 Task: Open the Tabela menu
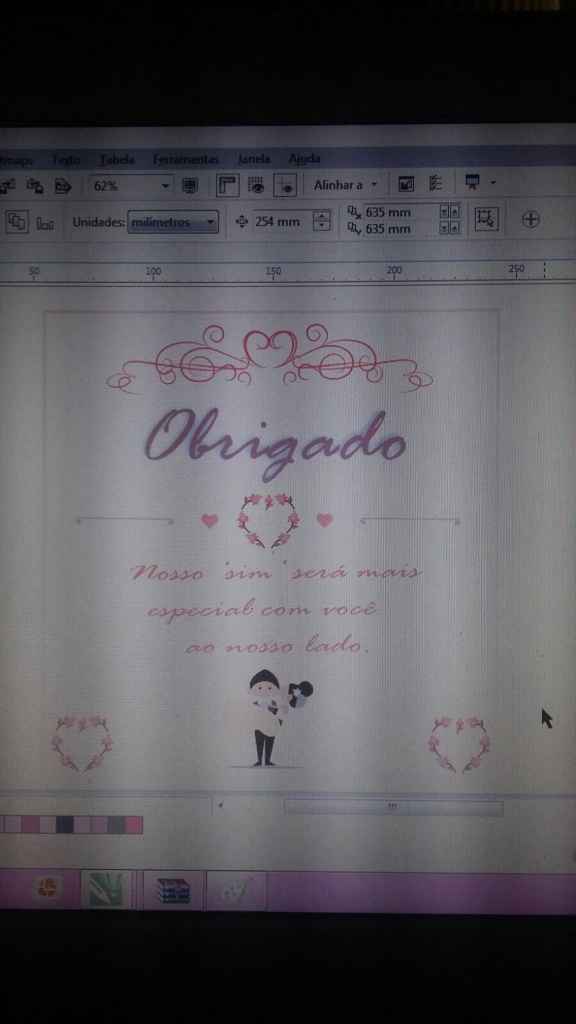117,160
